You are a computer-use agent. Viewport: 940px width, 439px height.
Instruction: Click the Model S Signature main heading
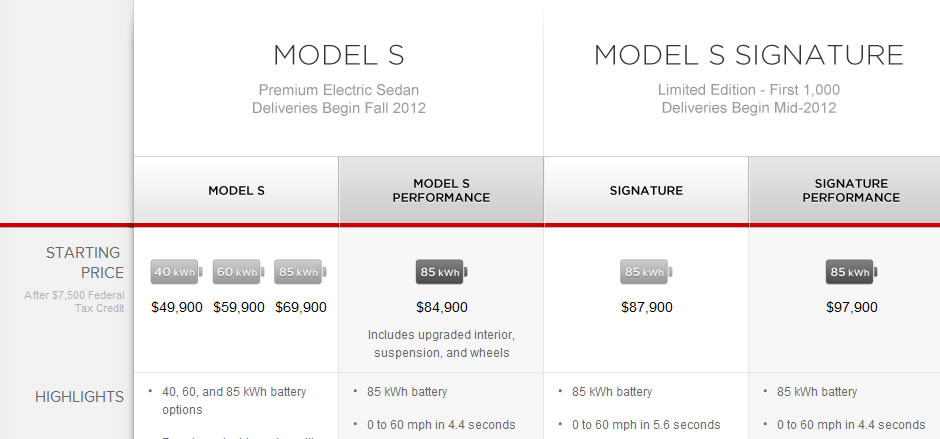tap(749, 55)
